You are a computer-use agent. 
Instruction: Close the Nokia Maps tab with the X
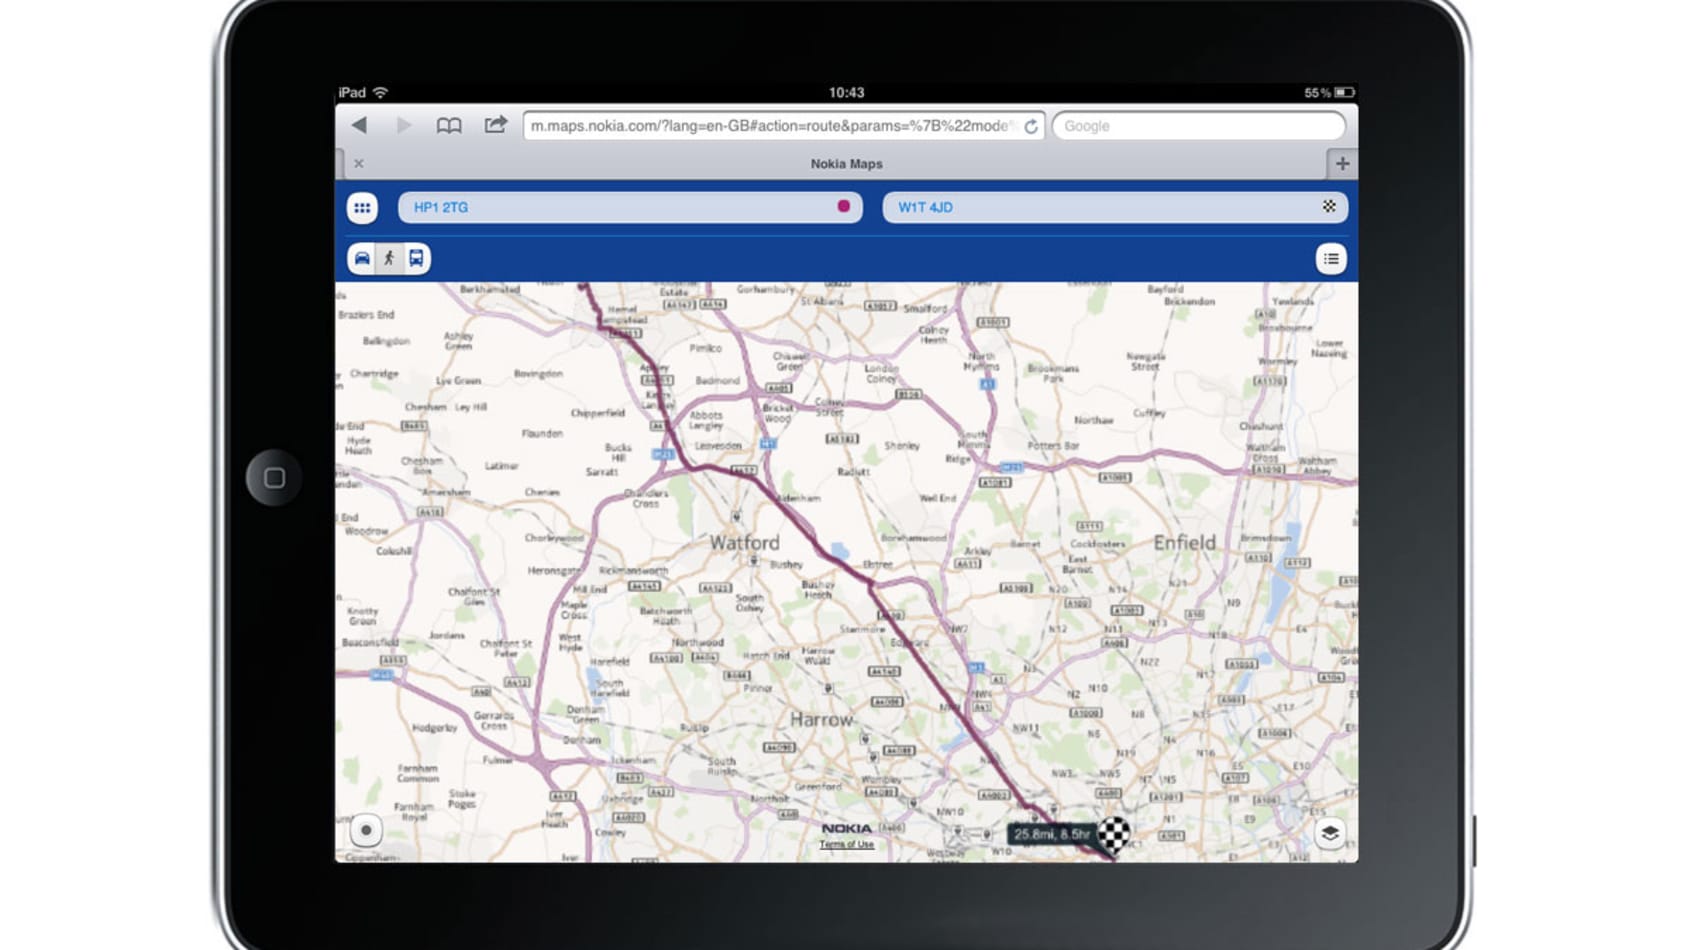[358, 163]
